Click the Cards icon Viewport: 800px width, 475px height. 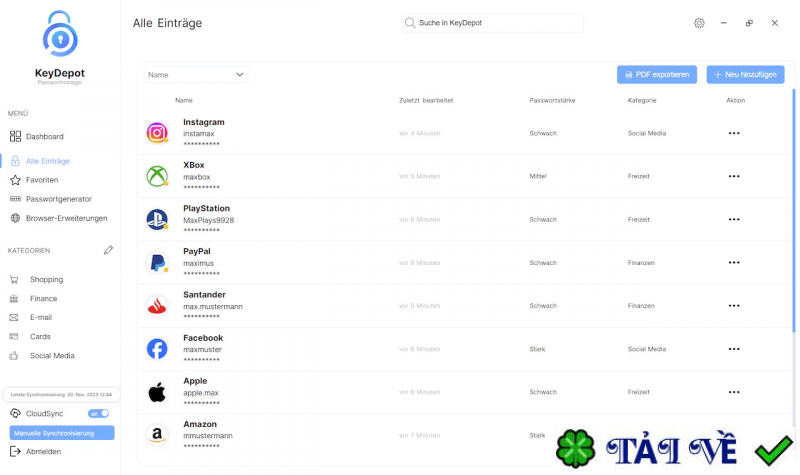point(14,337)
